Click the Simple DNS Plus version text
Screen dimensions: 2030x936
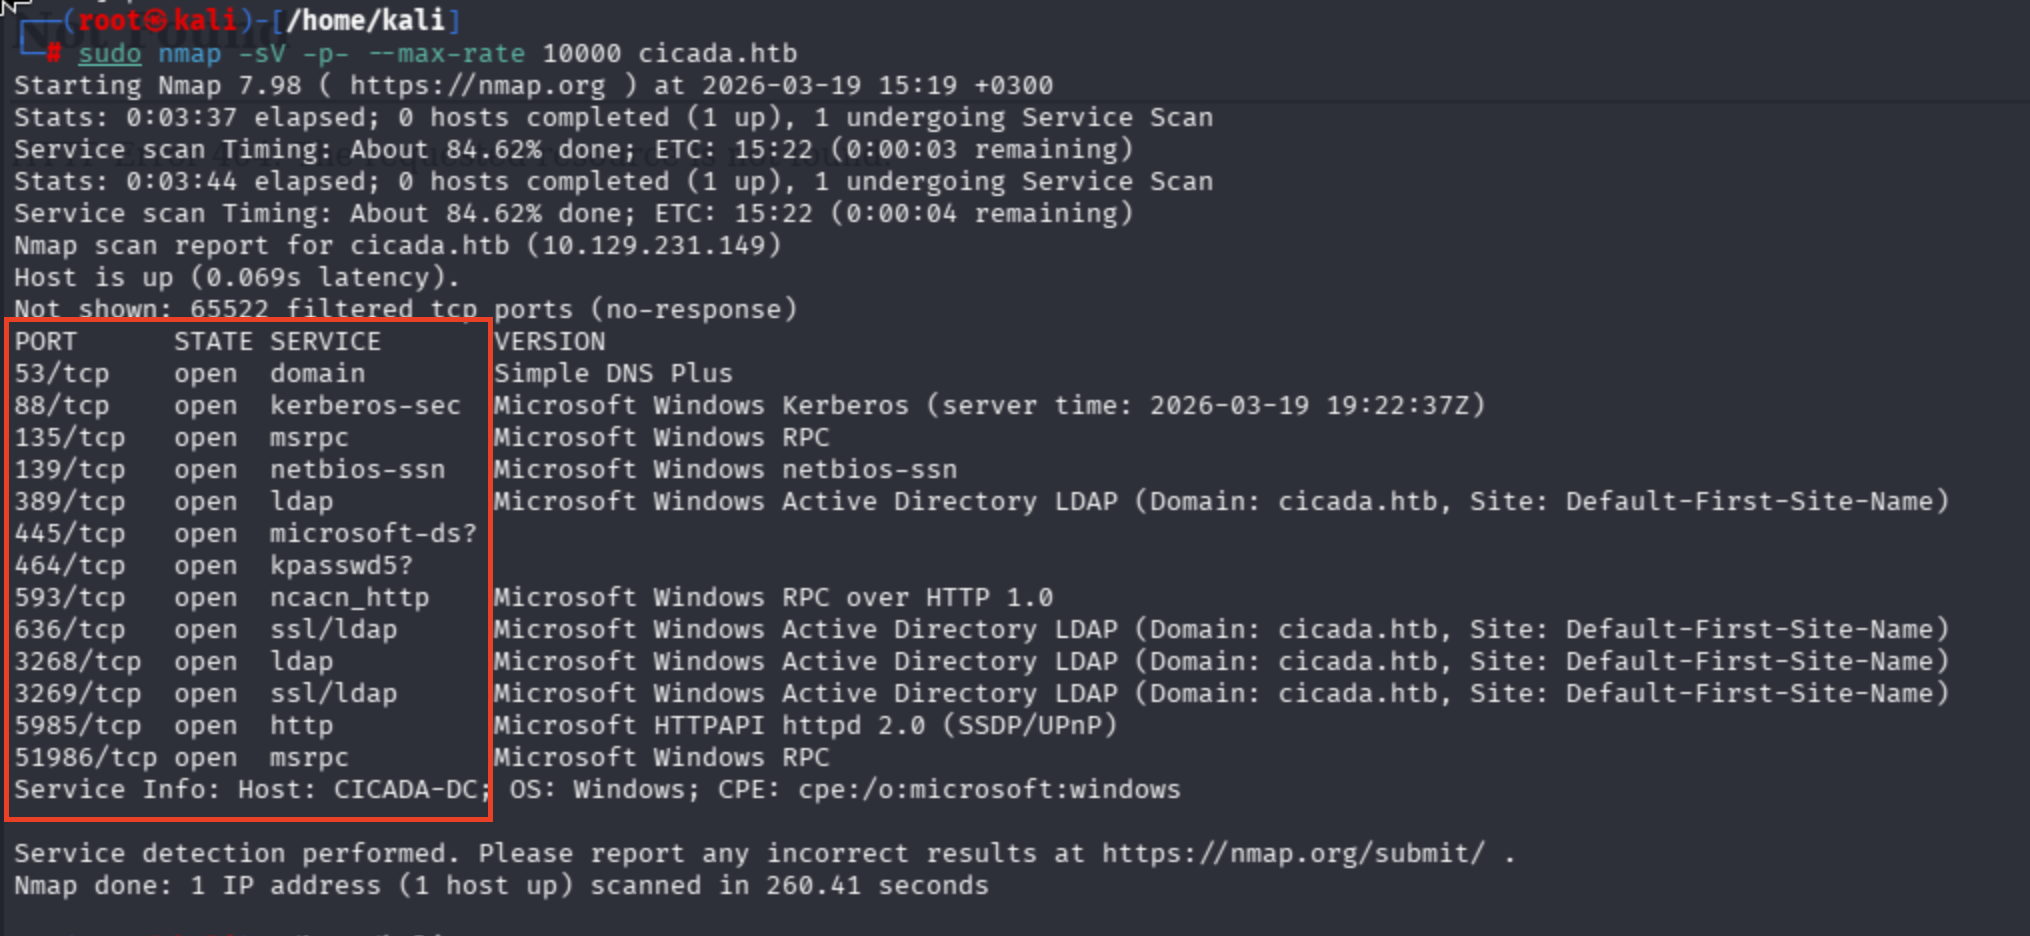(613, 373)
